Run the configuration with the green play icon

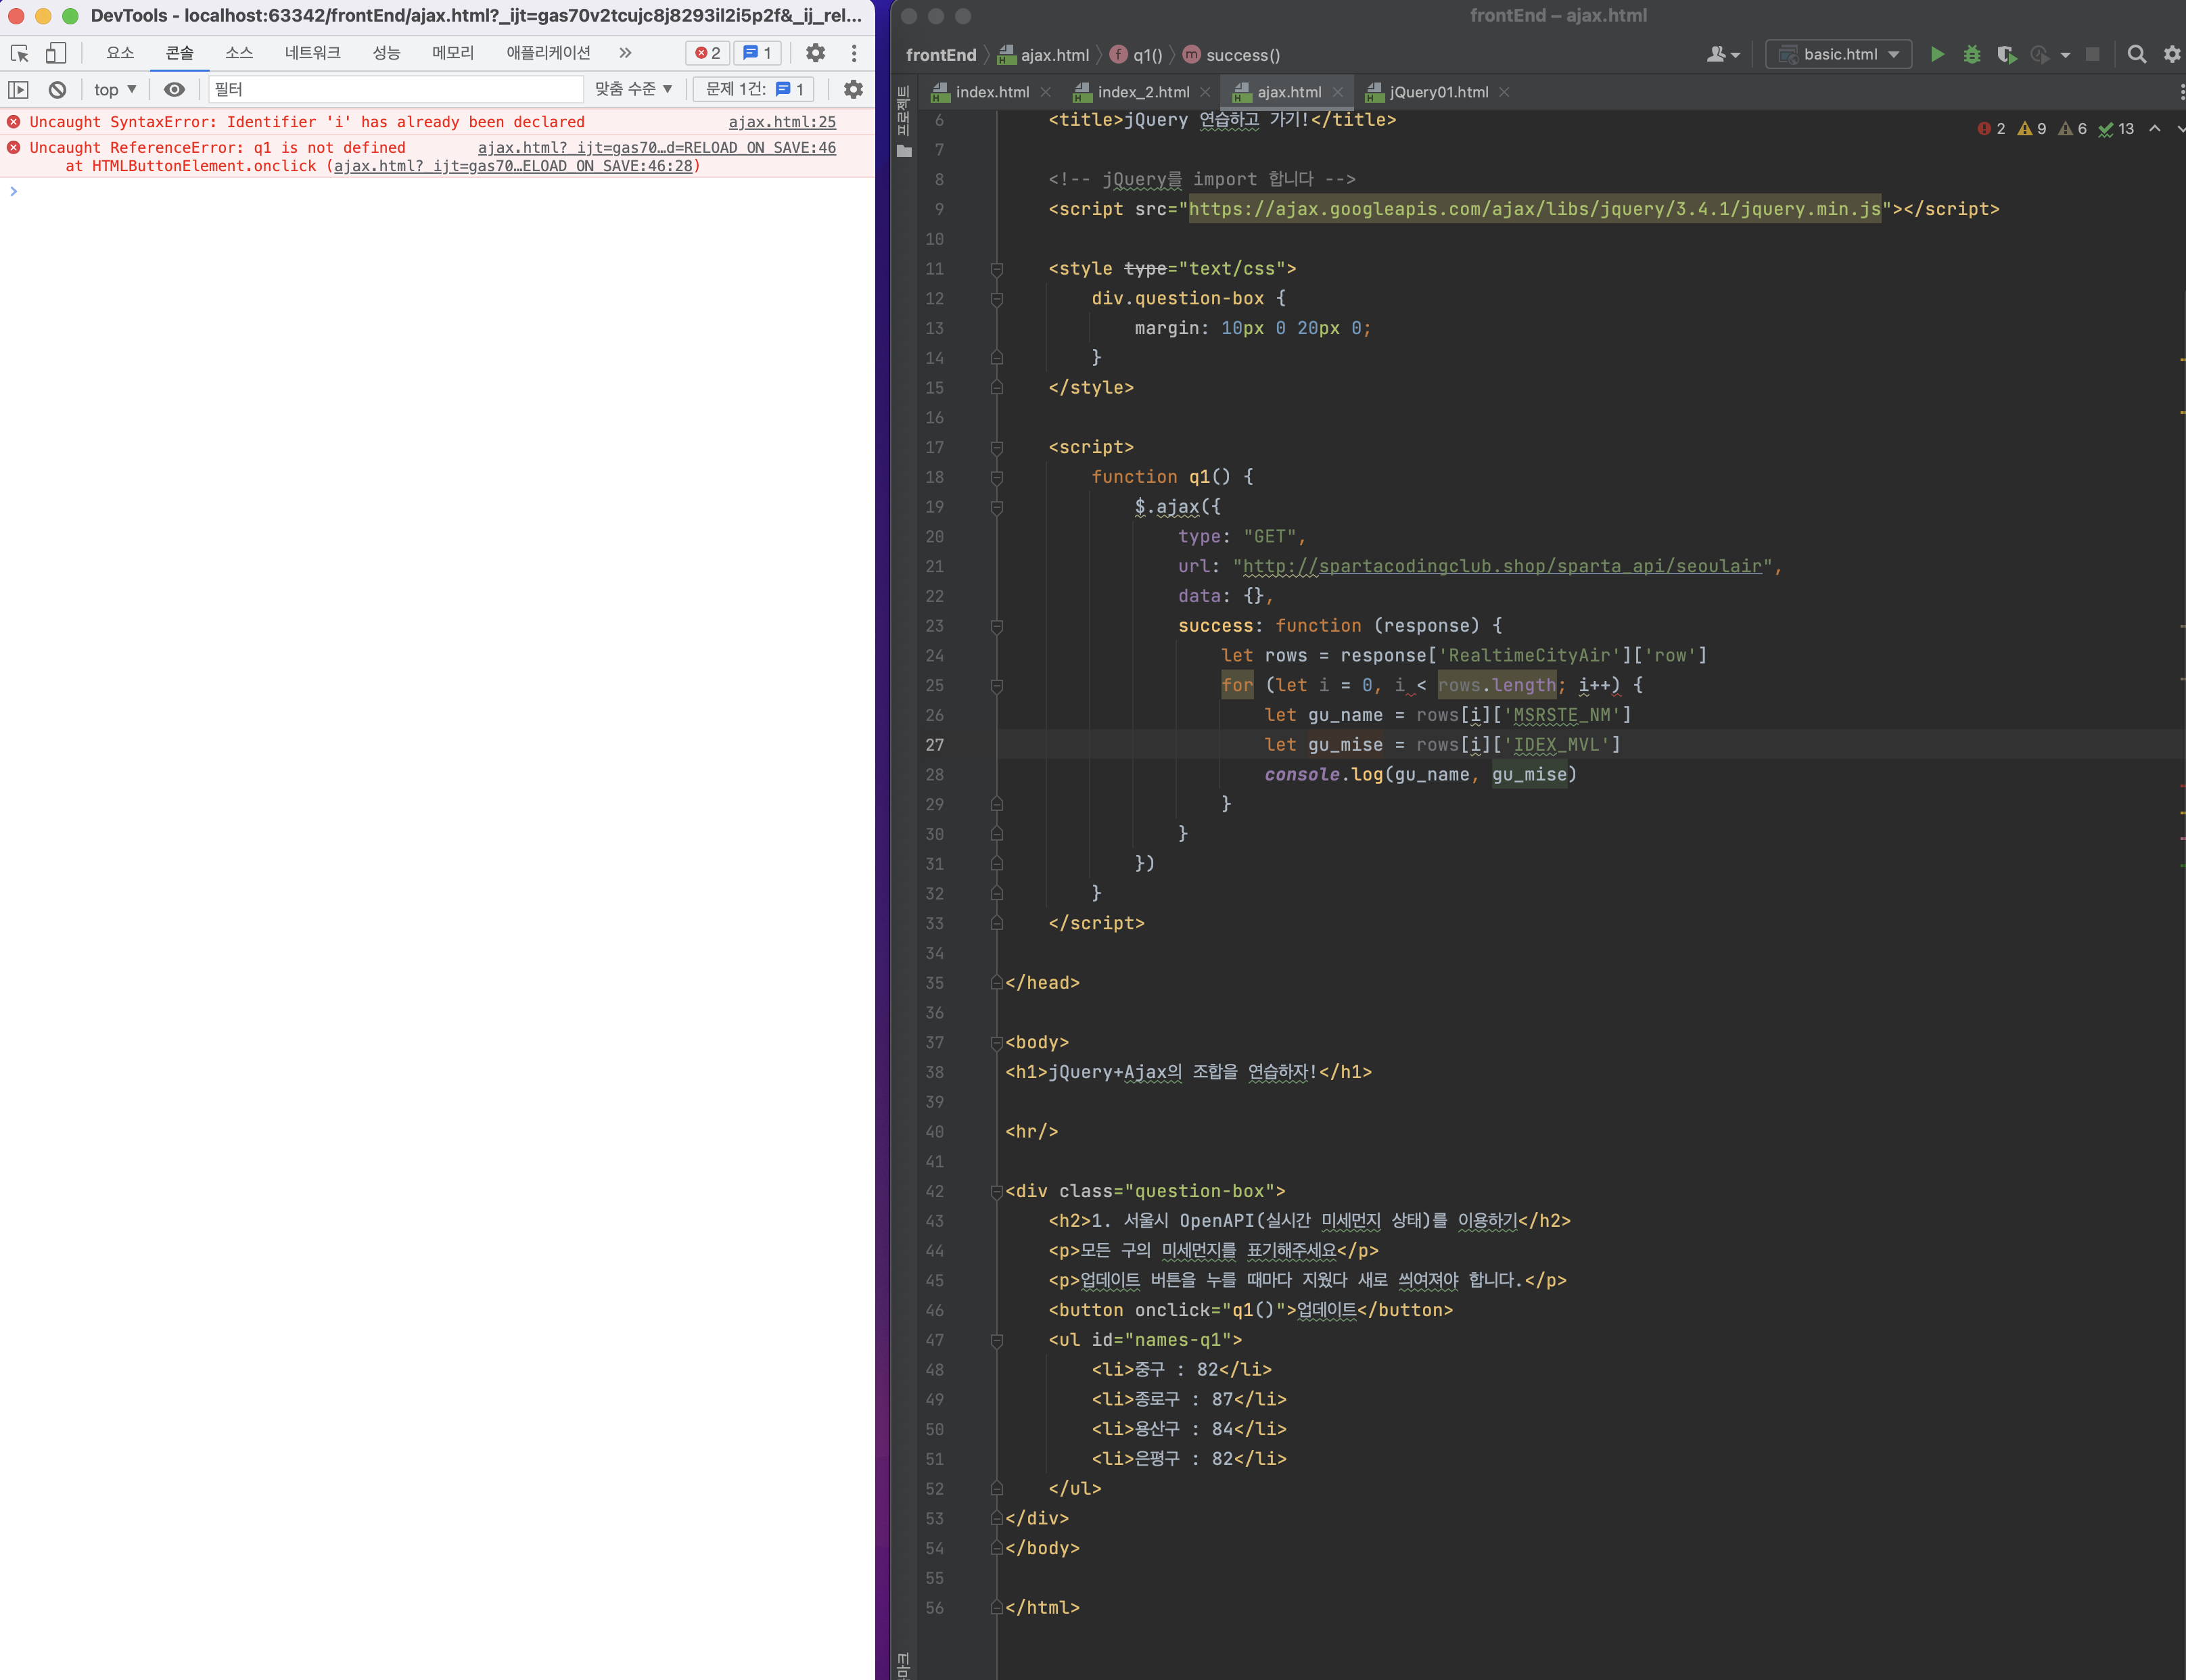(x=1937, y=55)
